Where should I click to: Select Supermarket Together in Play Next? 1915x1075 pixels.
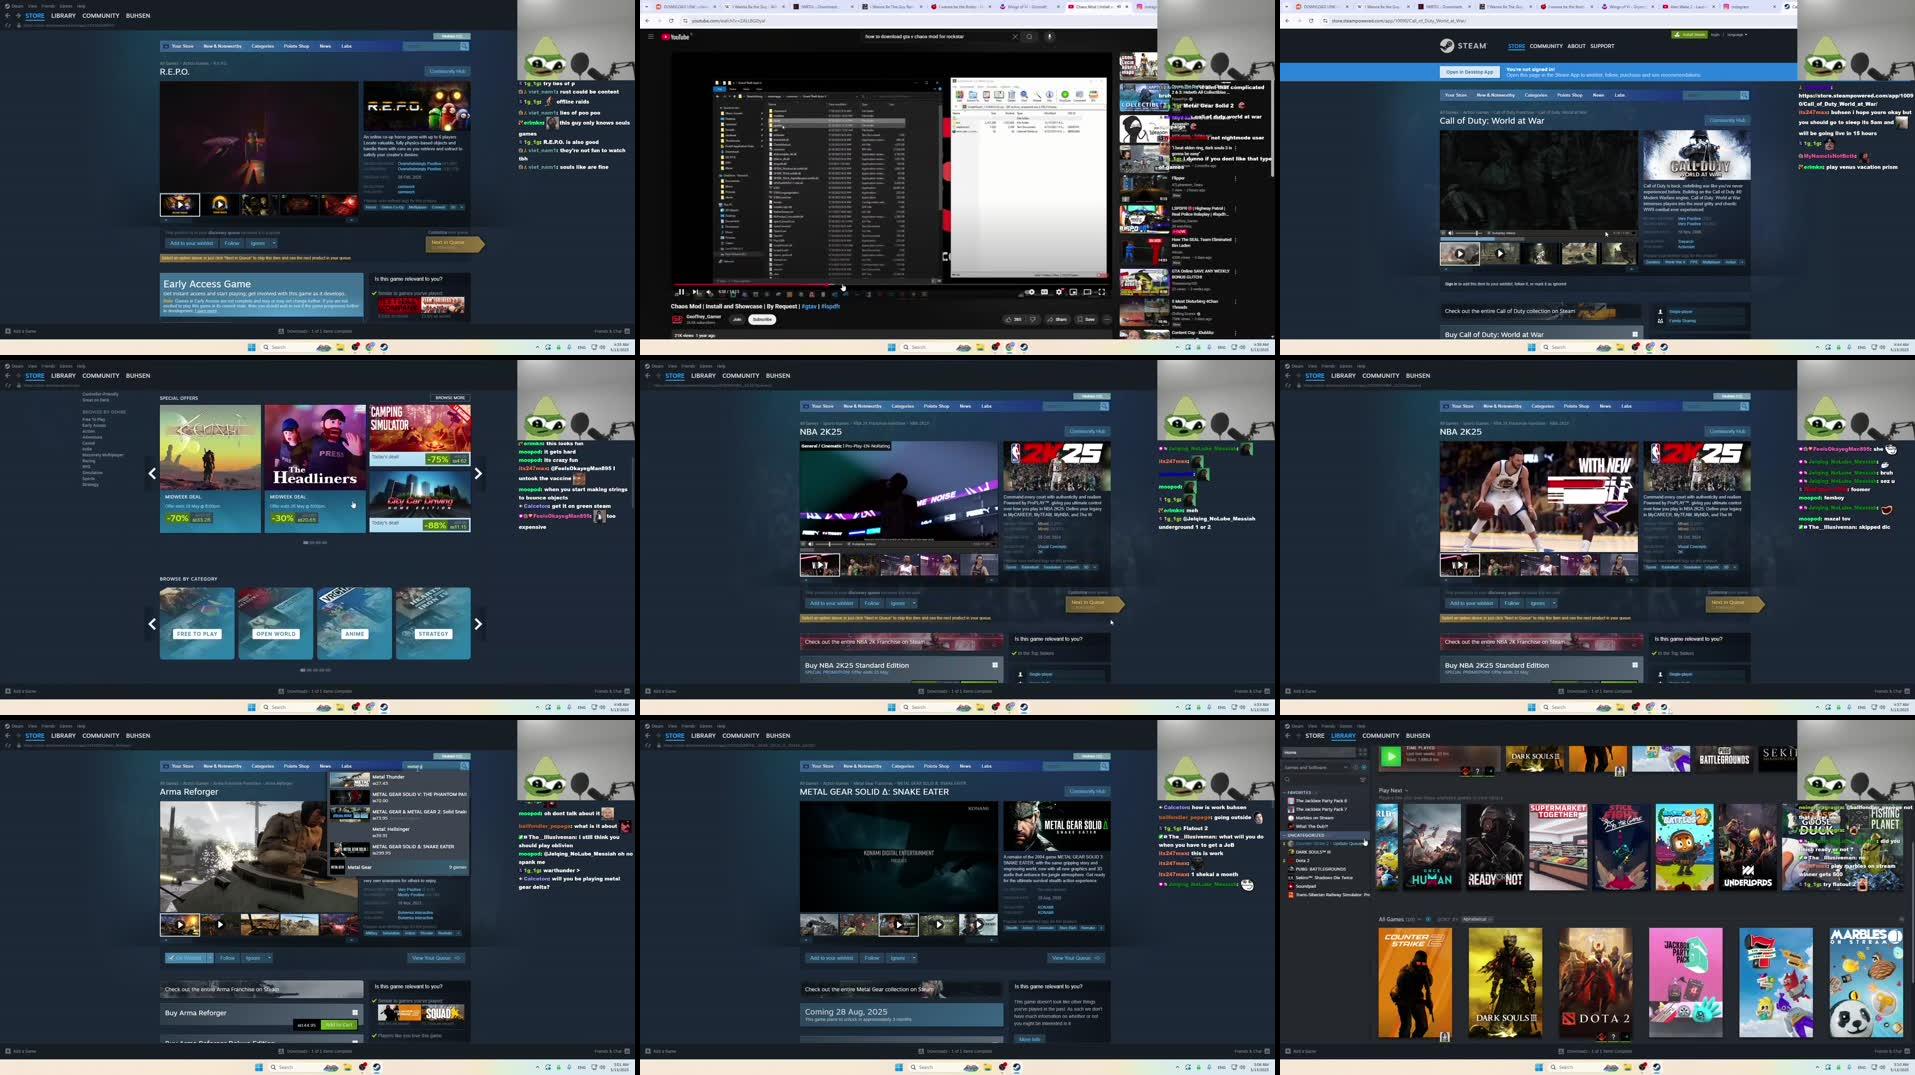[1558, 847]
